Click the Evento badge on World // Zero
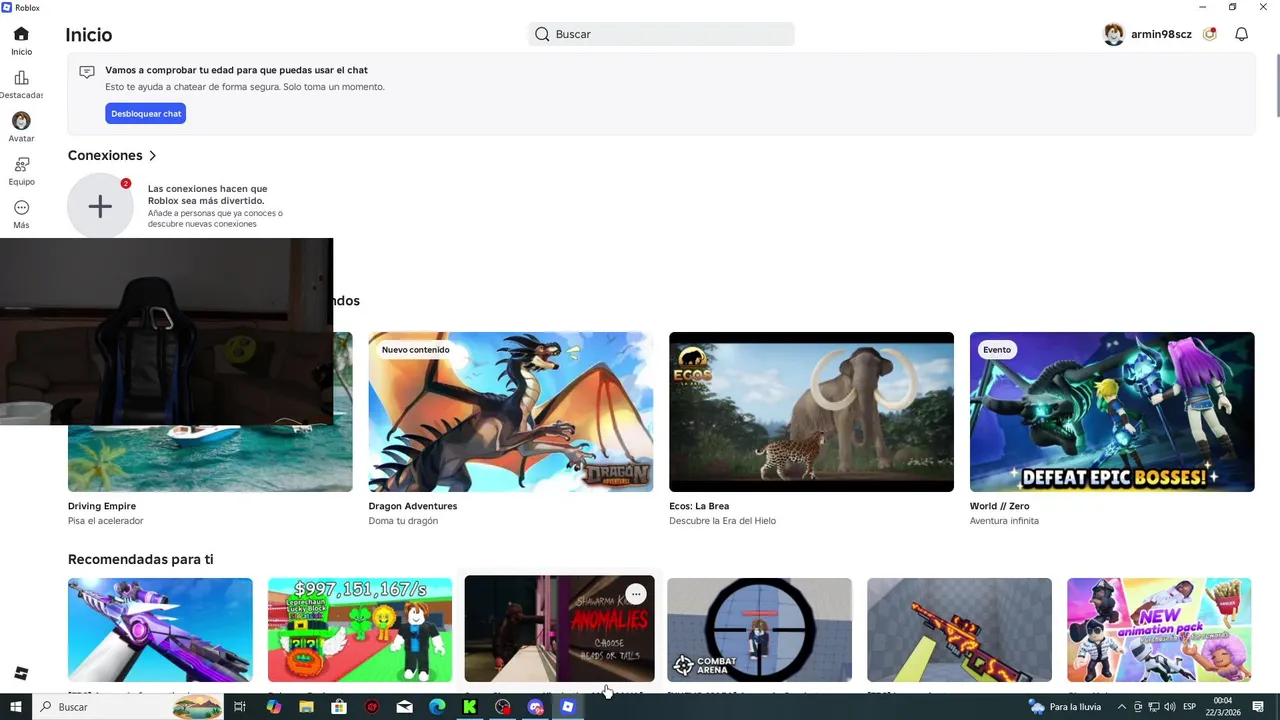Image resolution: width=1280 pixels, height=720 pixels. (997, 350)
